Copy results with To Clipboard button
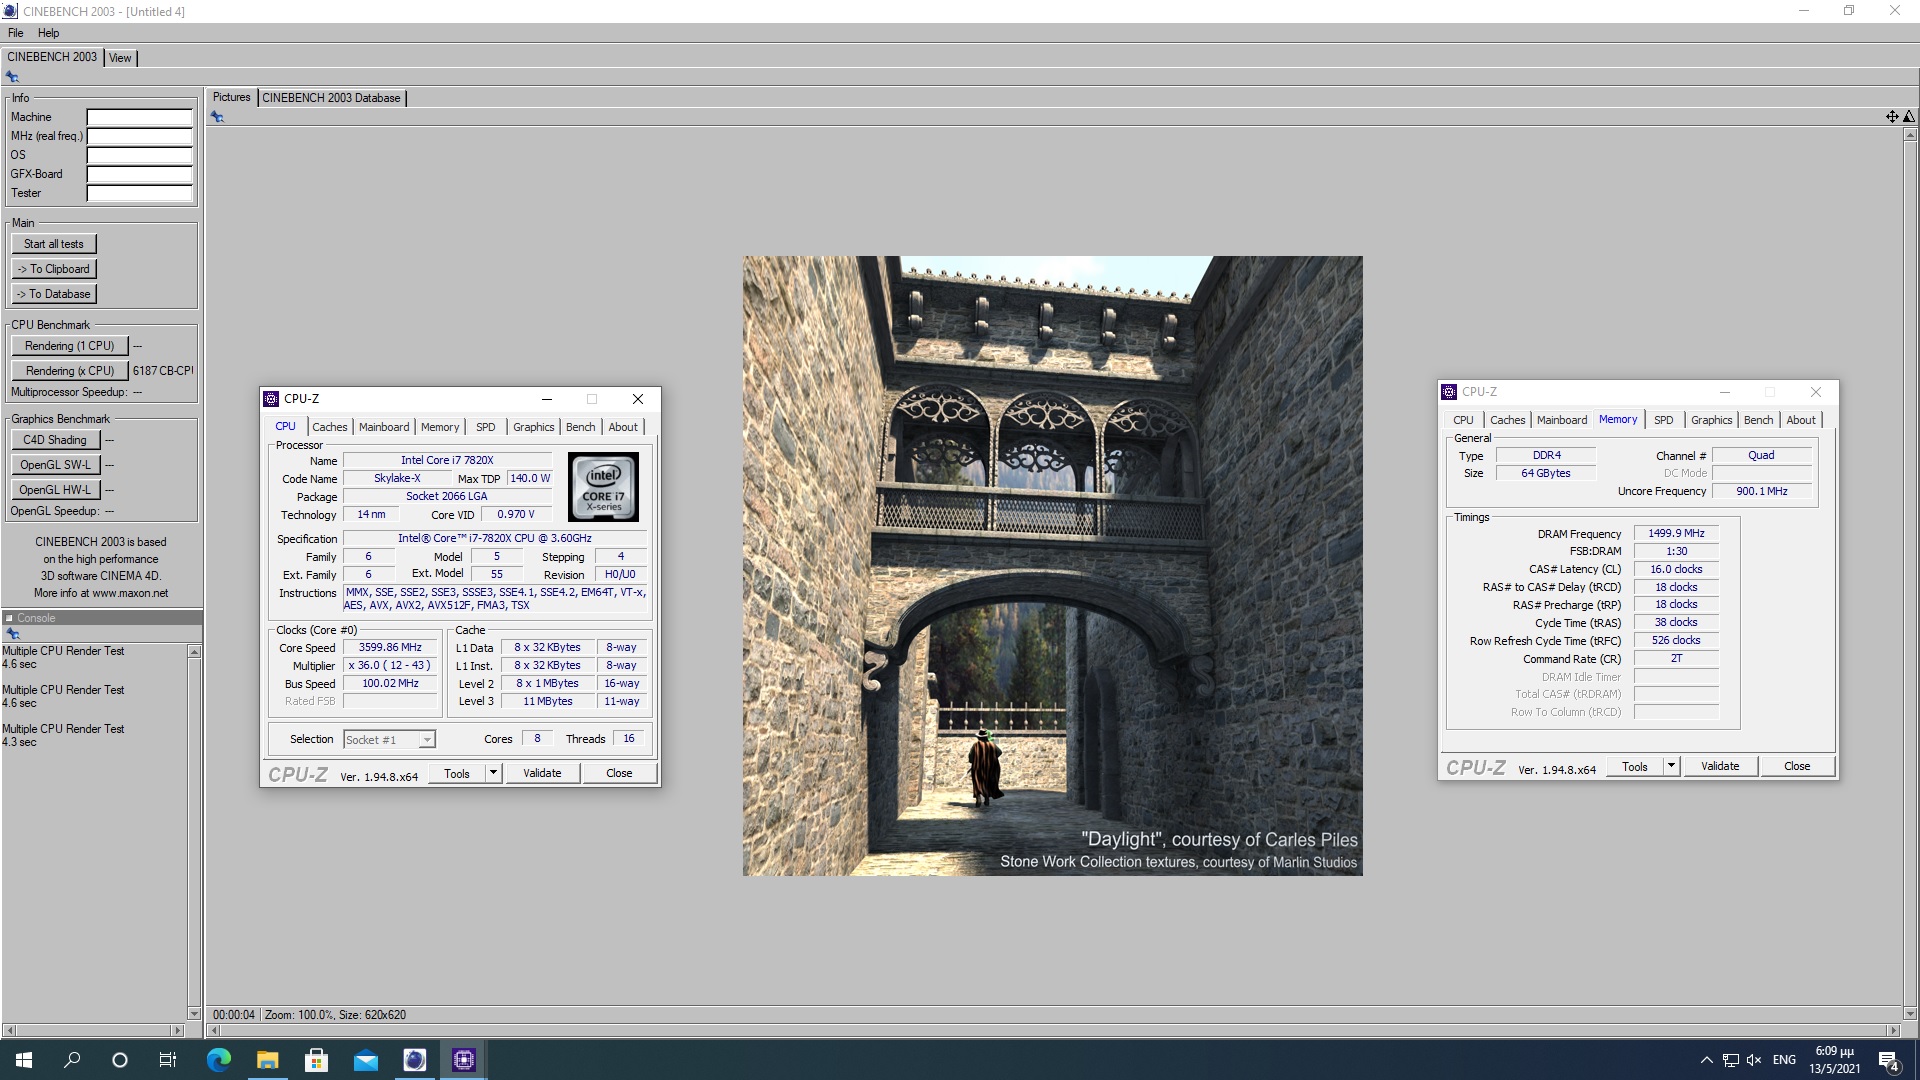 click(x=54, y=269)
